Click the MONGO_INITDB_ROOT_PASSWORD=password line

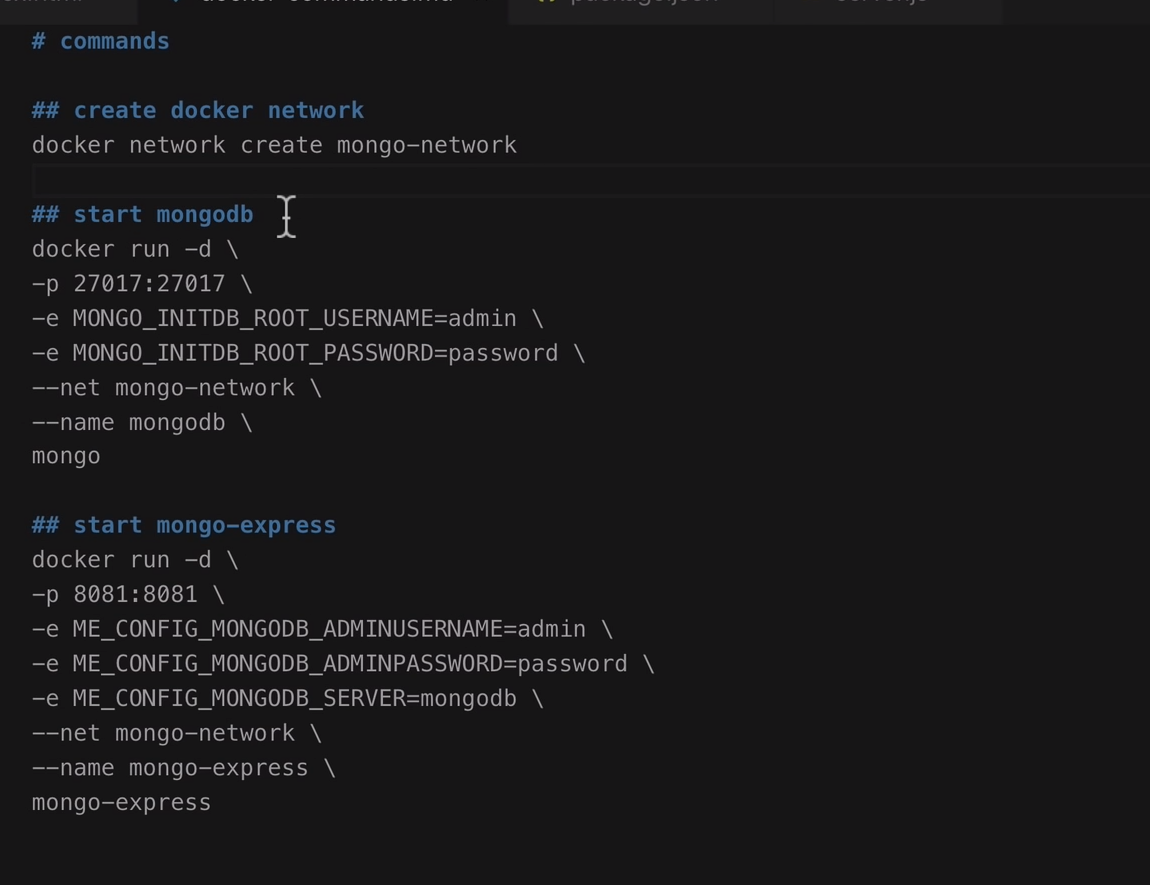(308, 353)
